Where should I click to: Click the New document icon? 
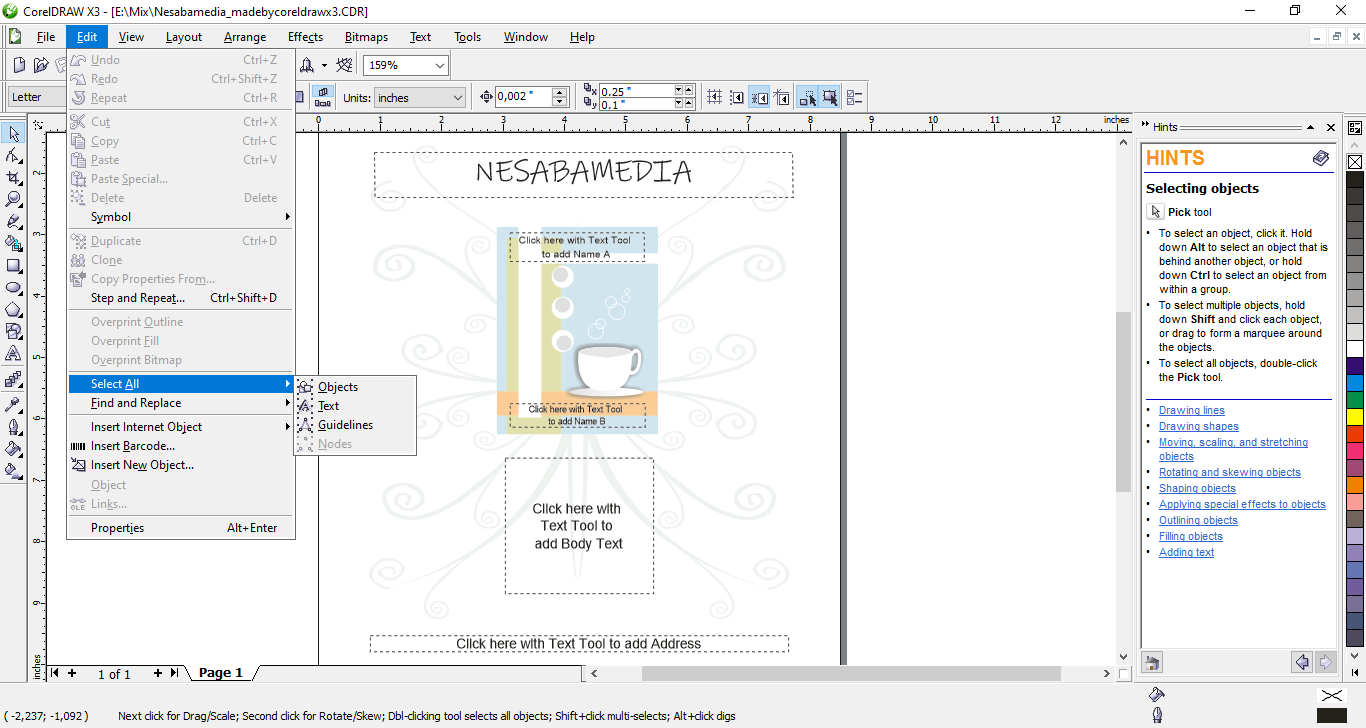(x=19, y=65)
